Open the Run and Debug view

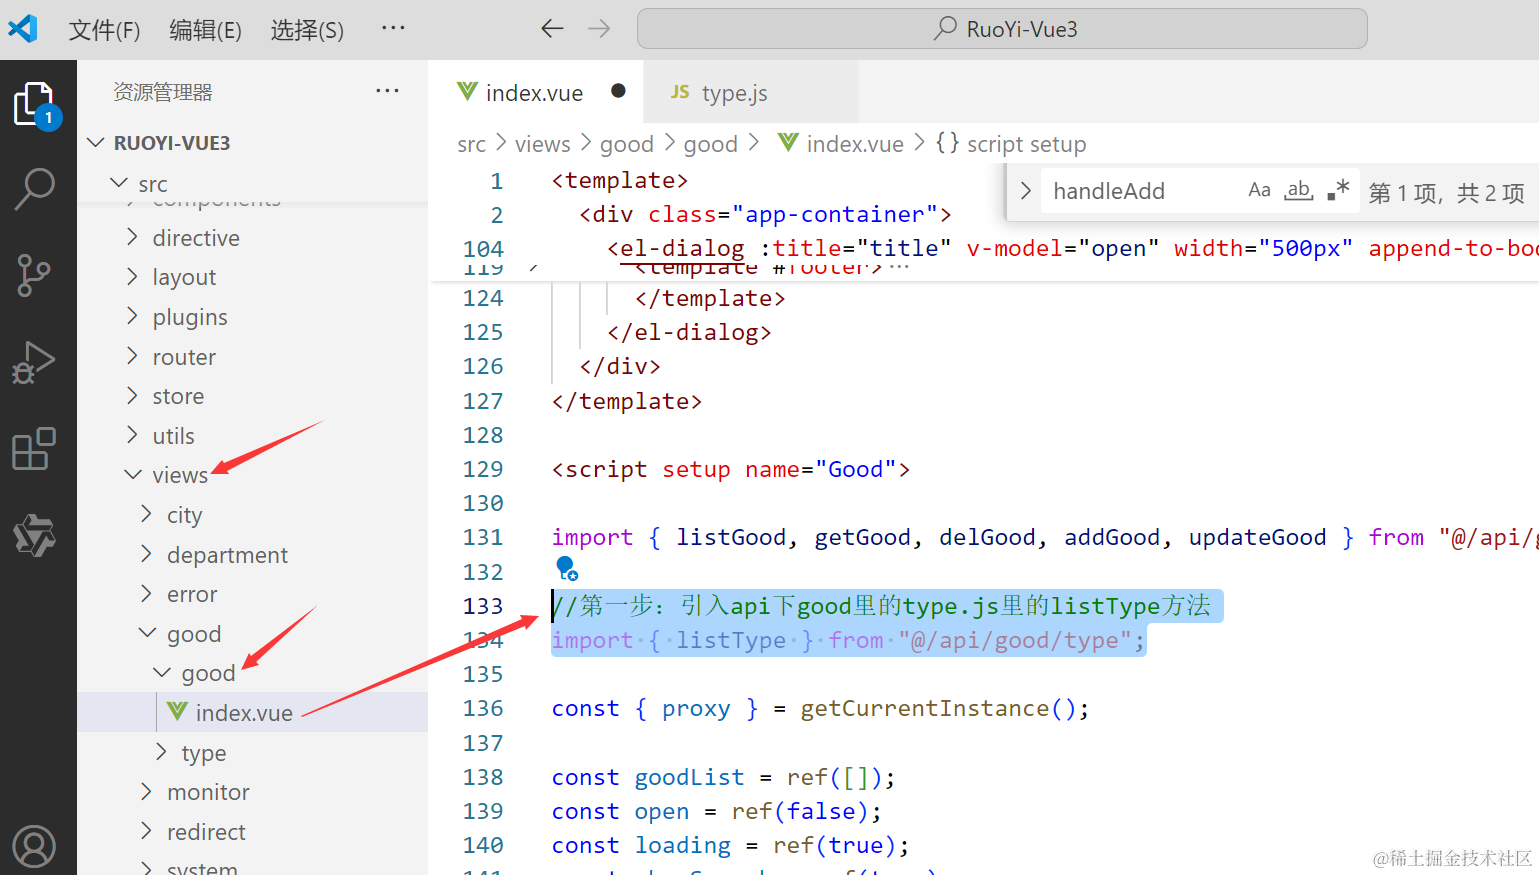coord(35,362)
